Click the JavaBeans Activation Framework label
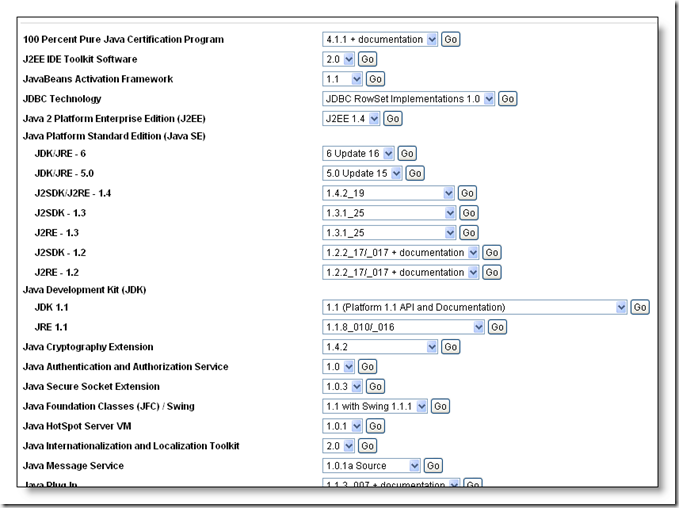The image size is (679, 508). click(98, 79)
